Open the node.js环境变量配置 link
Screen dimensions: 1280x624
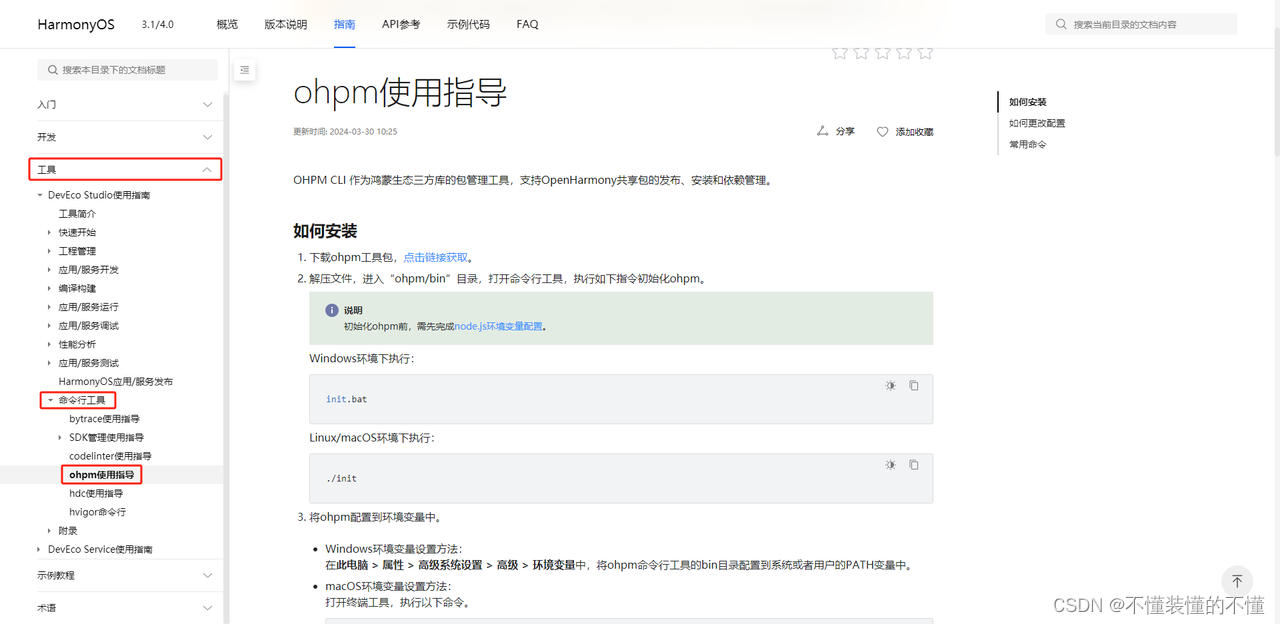click(x=499, y=326)
